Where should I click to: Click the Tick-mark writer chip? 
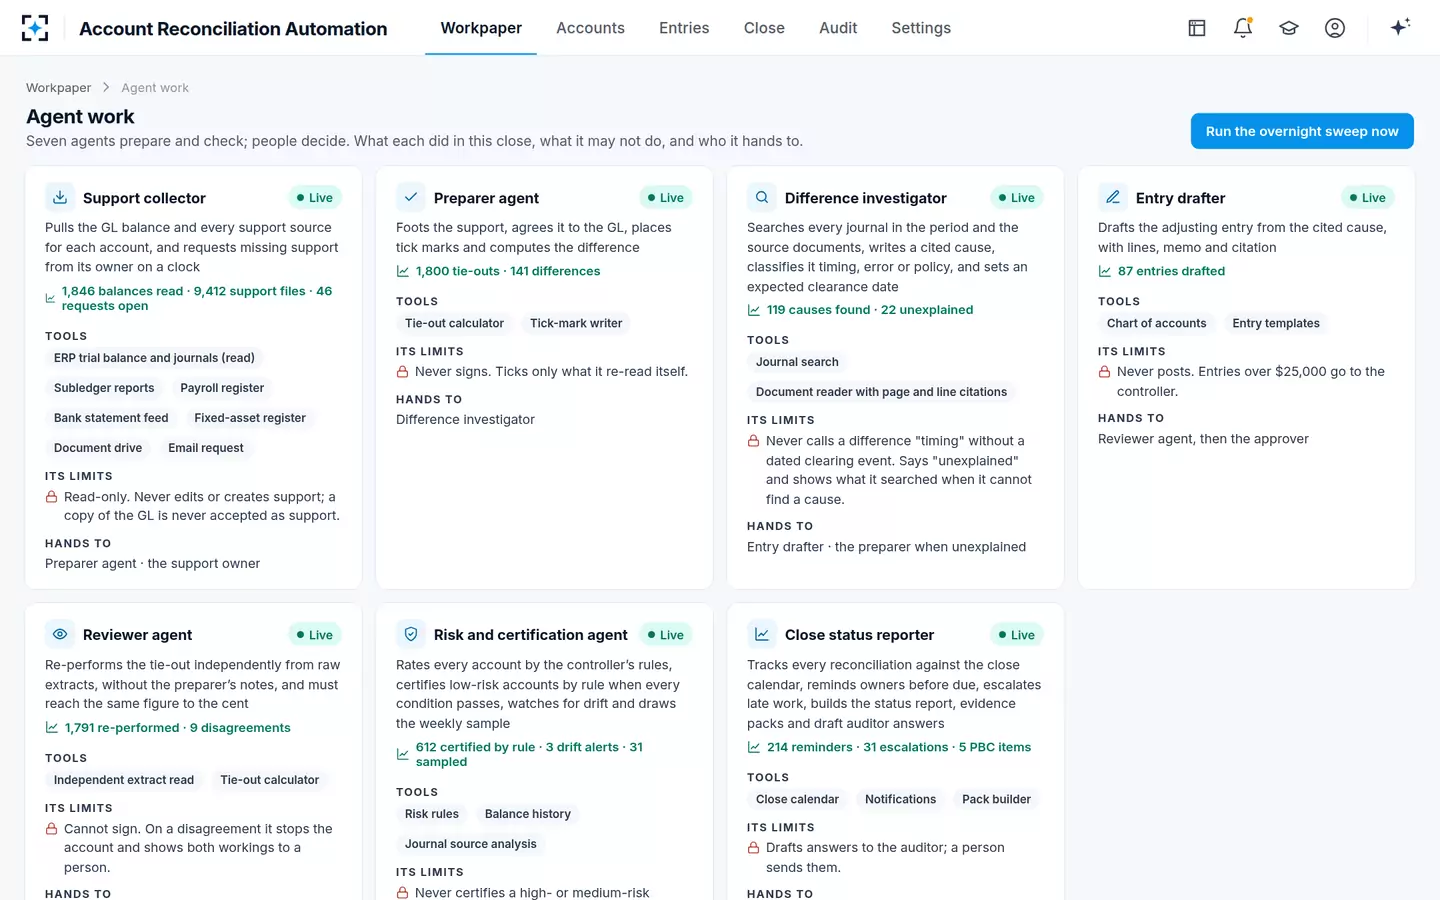click(x=576, y=323)
